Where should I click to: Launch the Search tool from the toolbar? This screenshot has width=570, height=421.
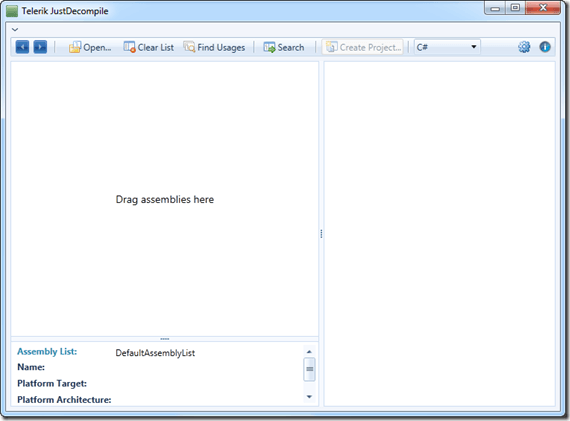pos(284,47)
